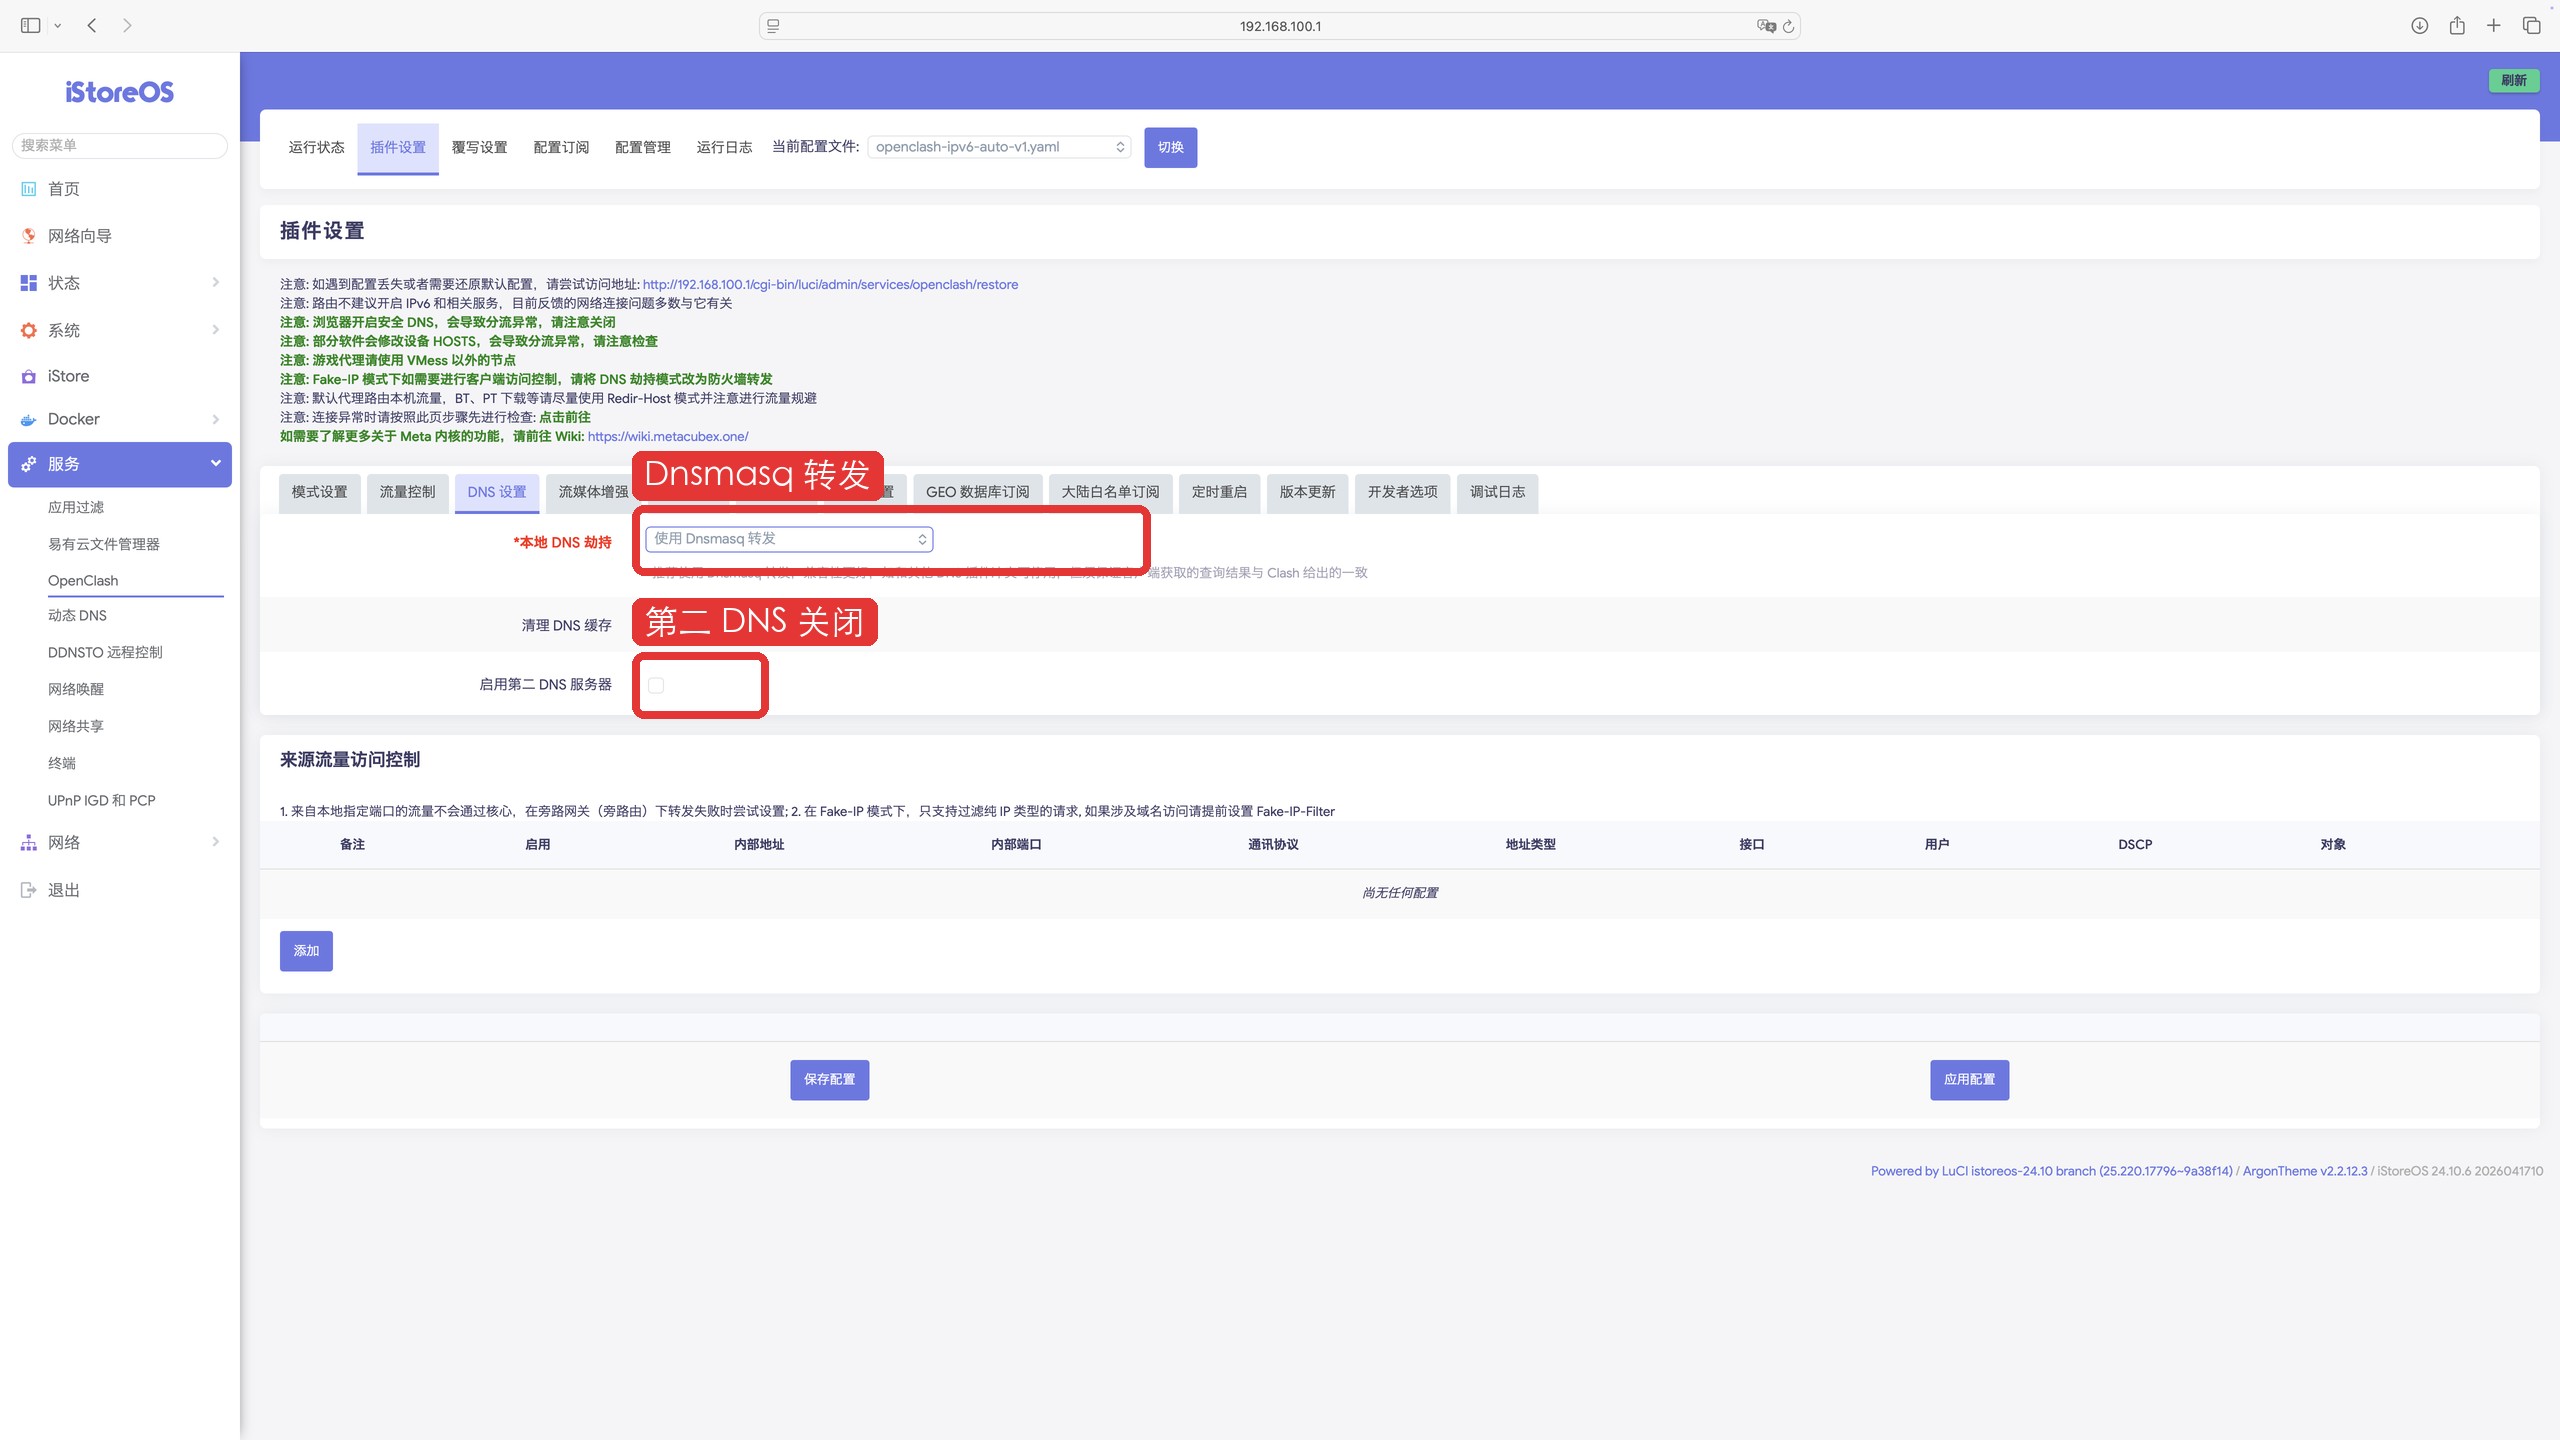Click the 退出 logout icon
Viewport: 2560px width, 1440px height.
(x=29, y=890)
